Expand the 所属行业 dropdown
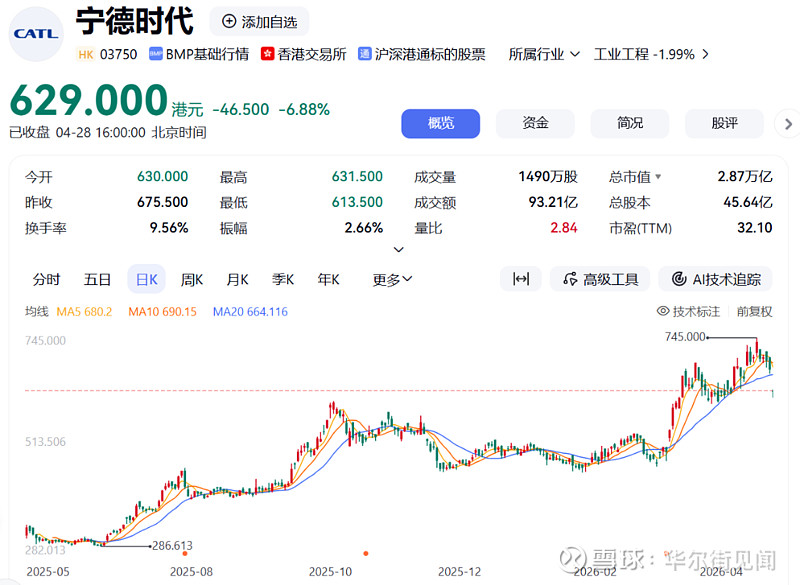This screenshot has width=800, height=585. pyautogui.click(x=544, y=54)
